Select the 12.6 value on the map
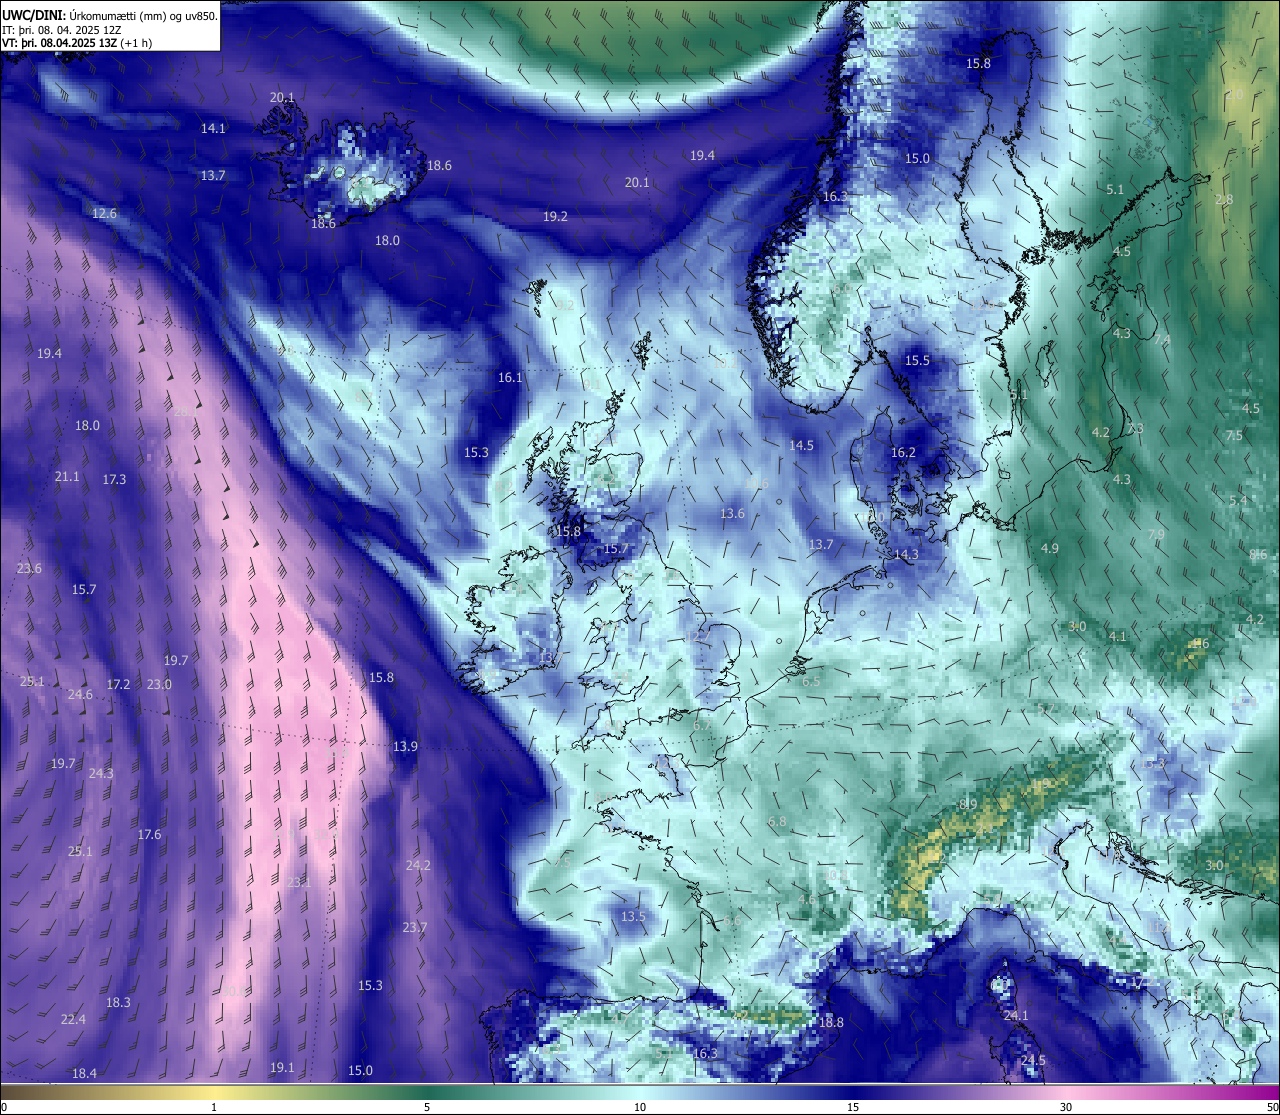 (x=104, y=213)
